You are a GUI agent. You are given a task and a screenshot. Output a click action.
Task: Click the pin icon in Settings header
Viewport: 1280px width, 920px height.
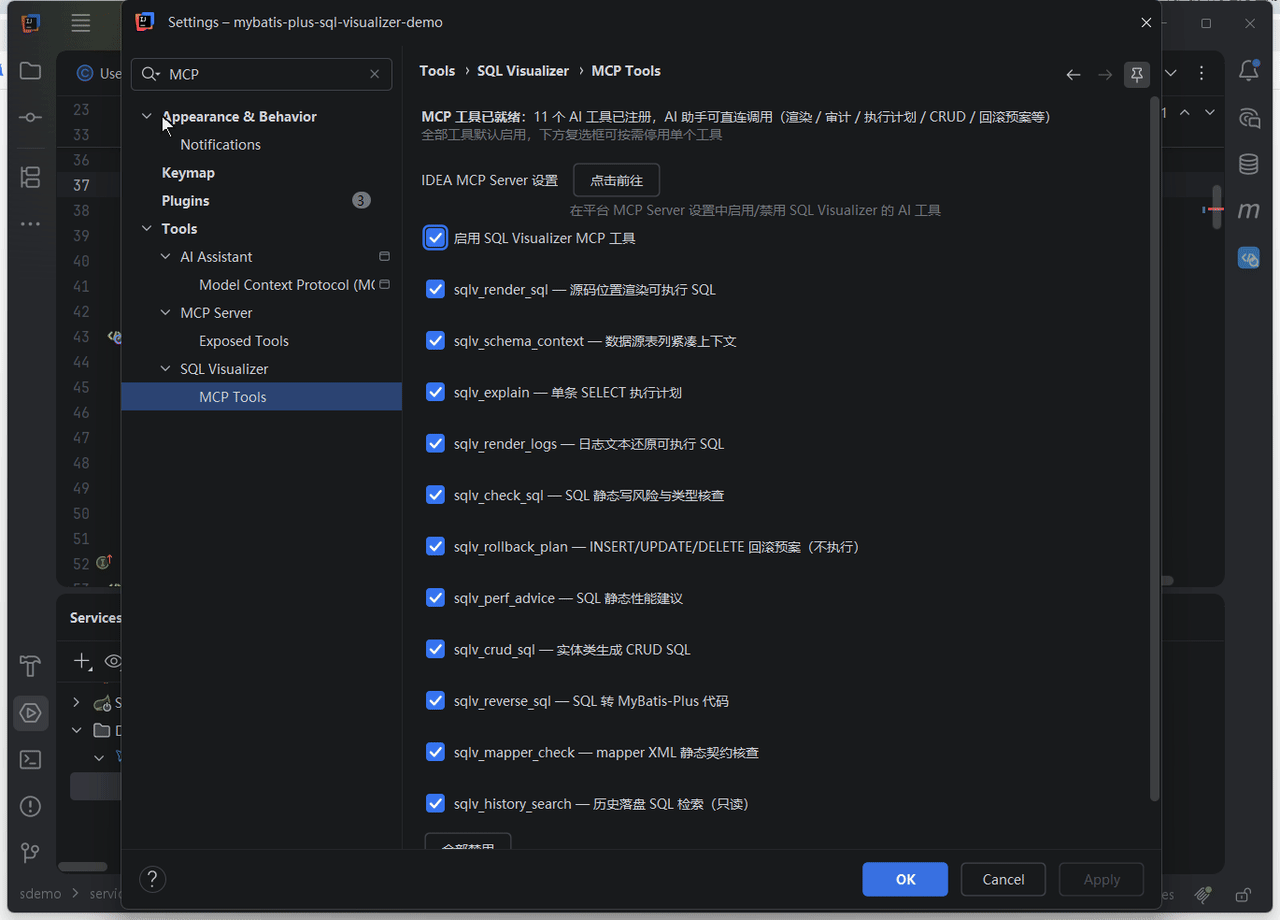[1137, 74]
